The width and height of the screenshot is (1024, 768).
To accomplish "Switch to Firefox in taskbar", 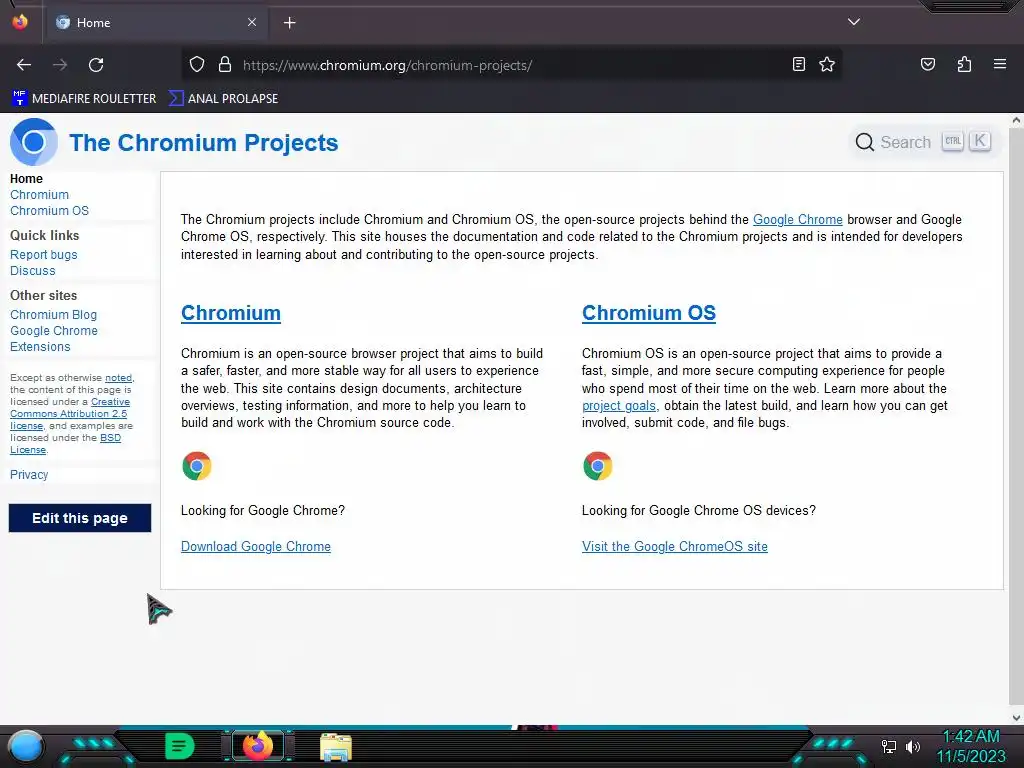I will point(257,746).
